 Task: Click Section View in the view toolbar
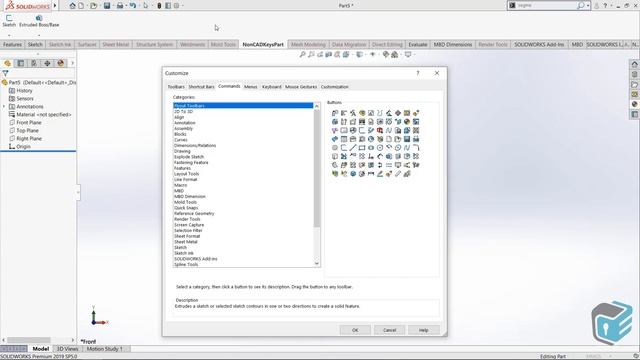pyautogui.click(x=329, y=54)
